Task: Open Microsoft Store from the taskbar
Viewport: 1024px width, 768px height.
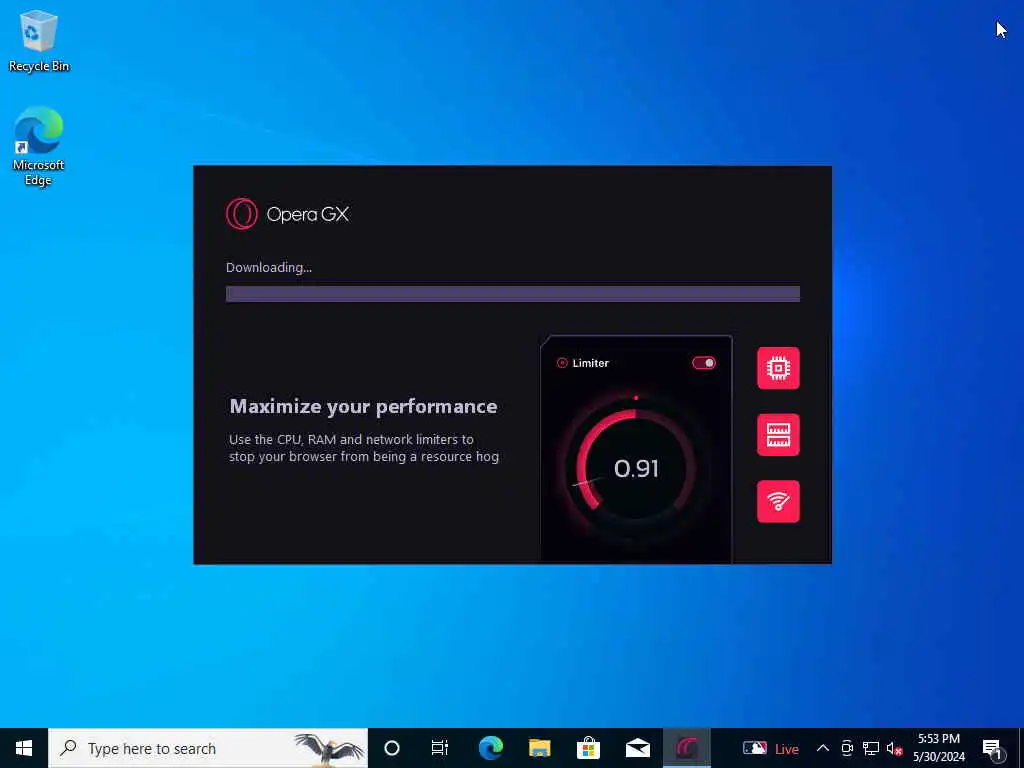Action: 588,748
